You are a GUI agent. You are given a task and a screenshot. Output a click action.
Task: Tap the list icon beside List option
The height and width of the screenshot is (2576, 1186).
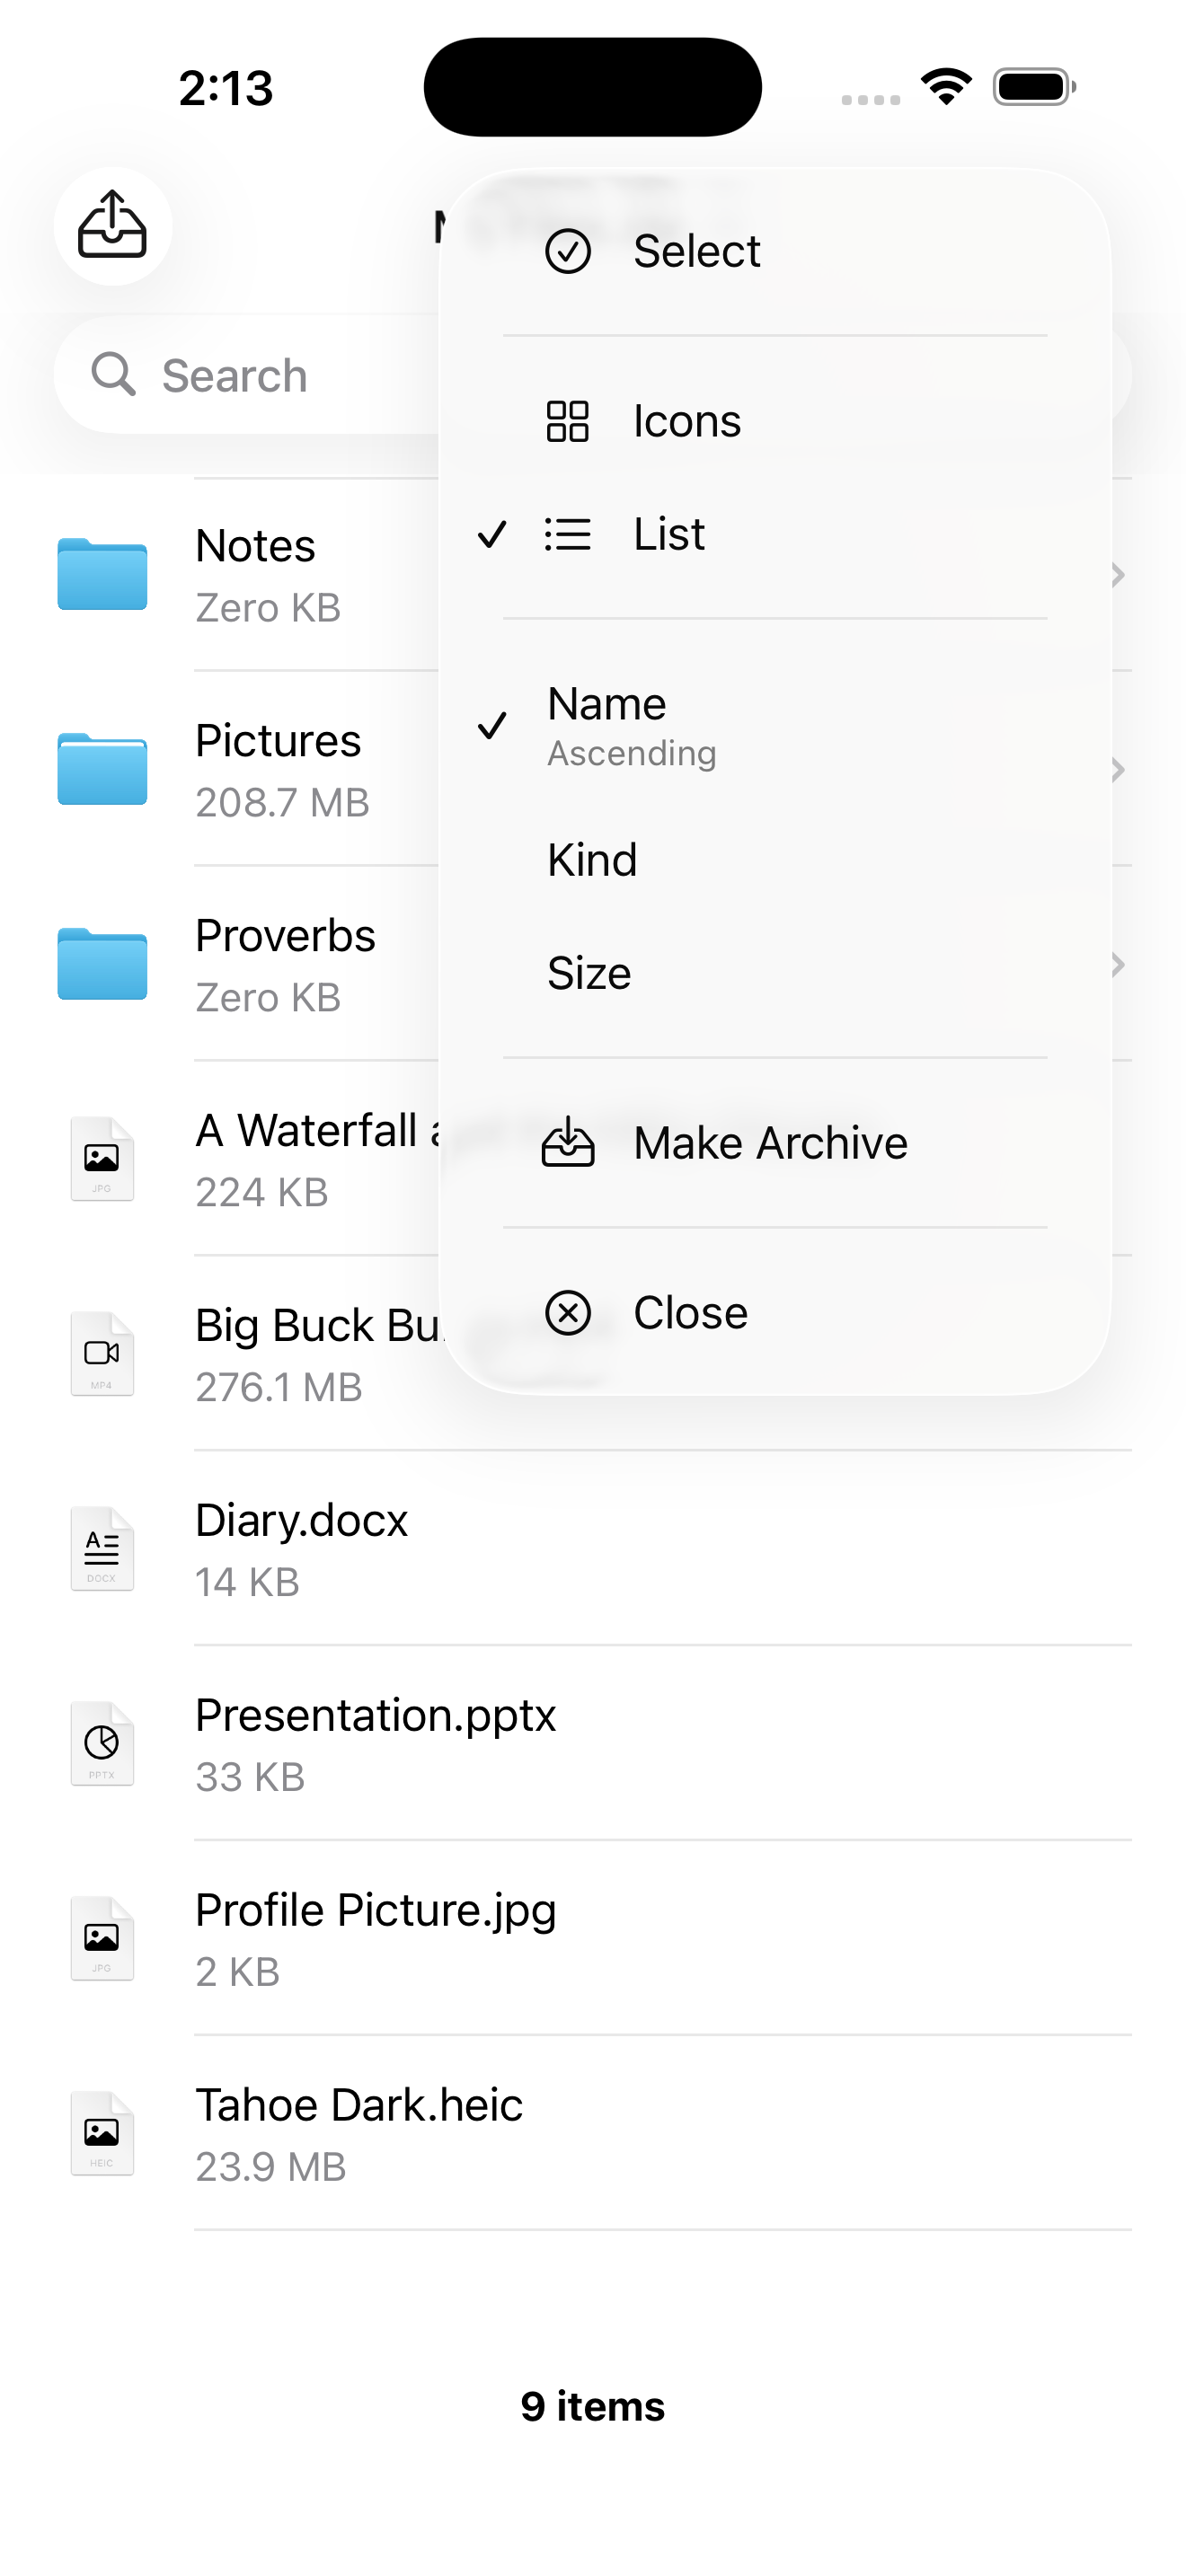[567, 534]
